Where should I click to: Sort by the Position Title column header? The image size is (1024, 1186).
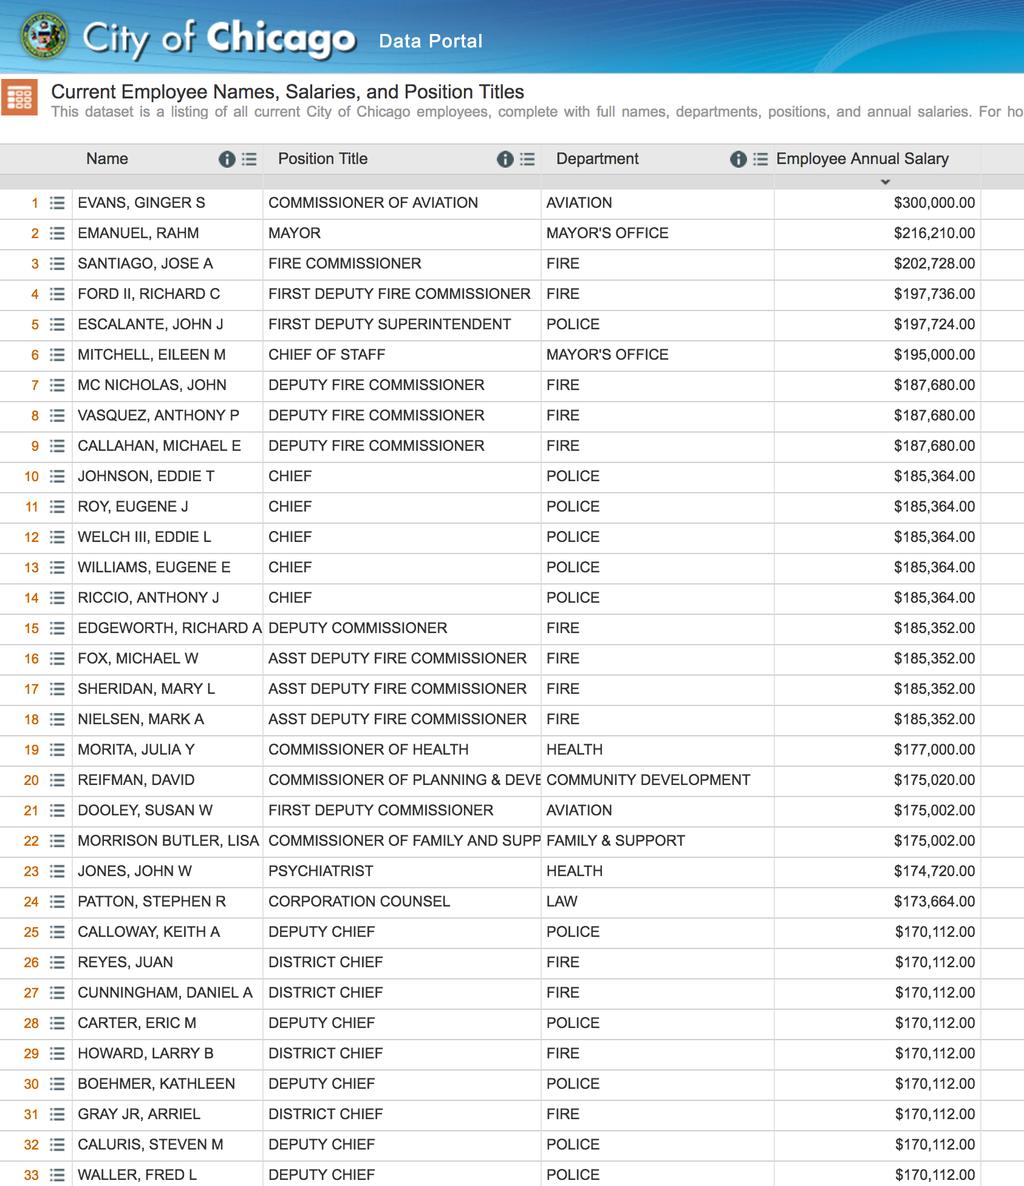pyautogui.click(x=323, y=159)
